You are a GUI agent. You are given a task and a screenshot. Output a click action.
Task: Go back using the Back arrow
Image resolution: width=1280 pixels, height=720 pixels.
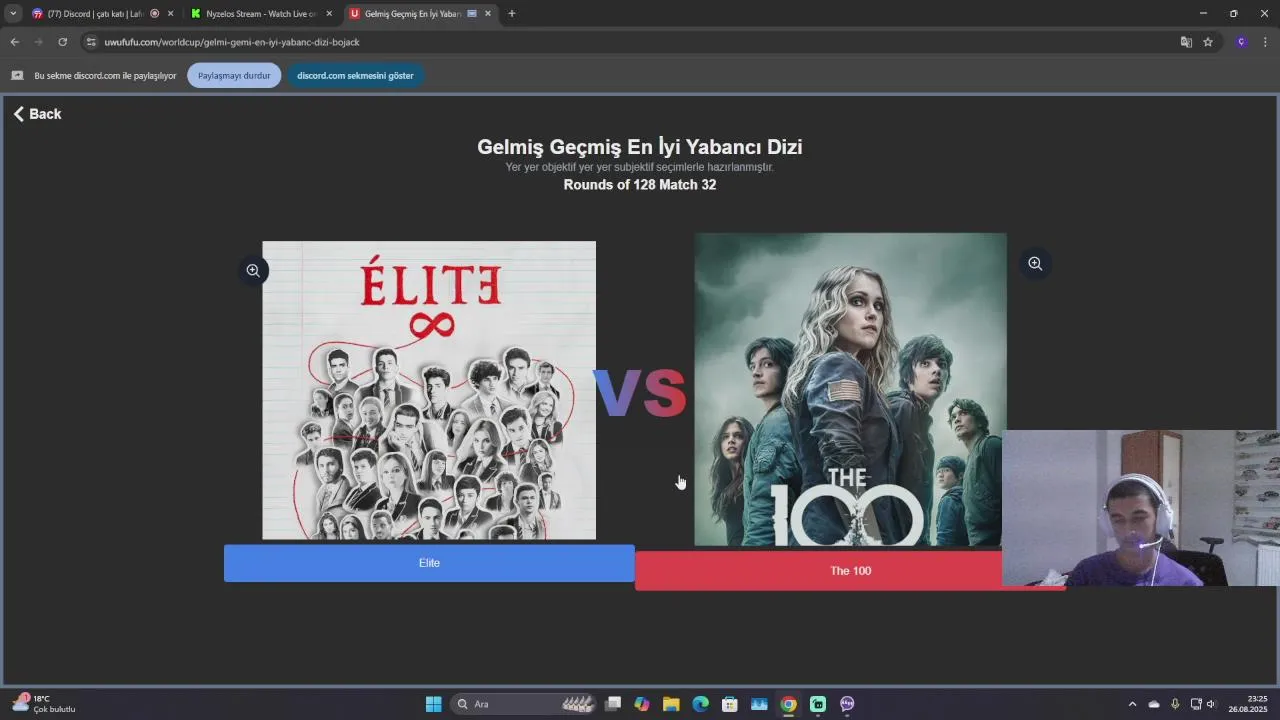click(x=37, y=114)
